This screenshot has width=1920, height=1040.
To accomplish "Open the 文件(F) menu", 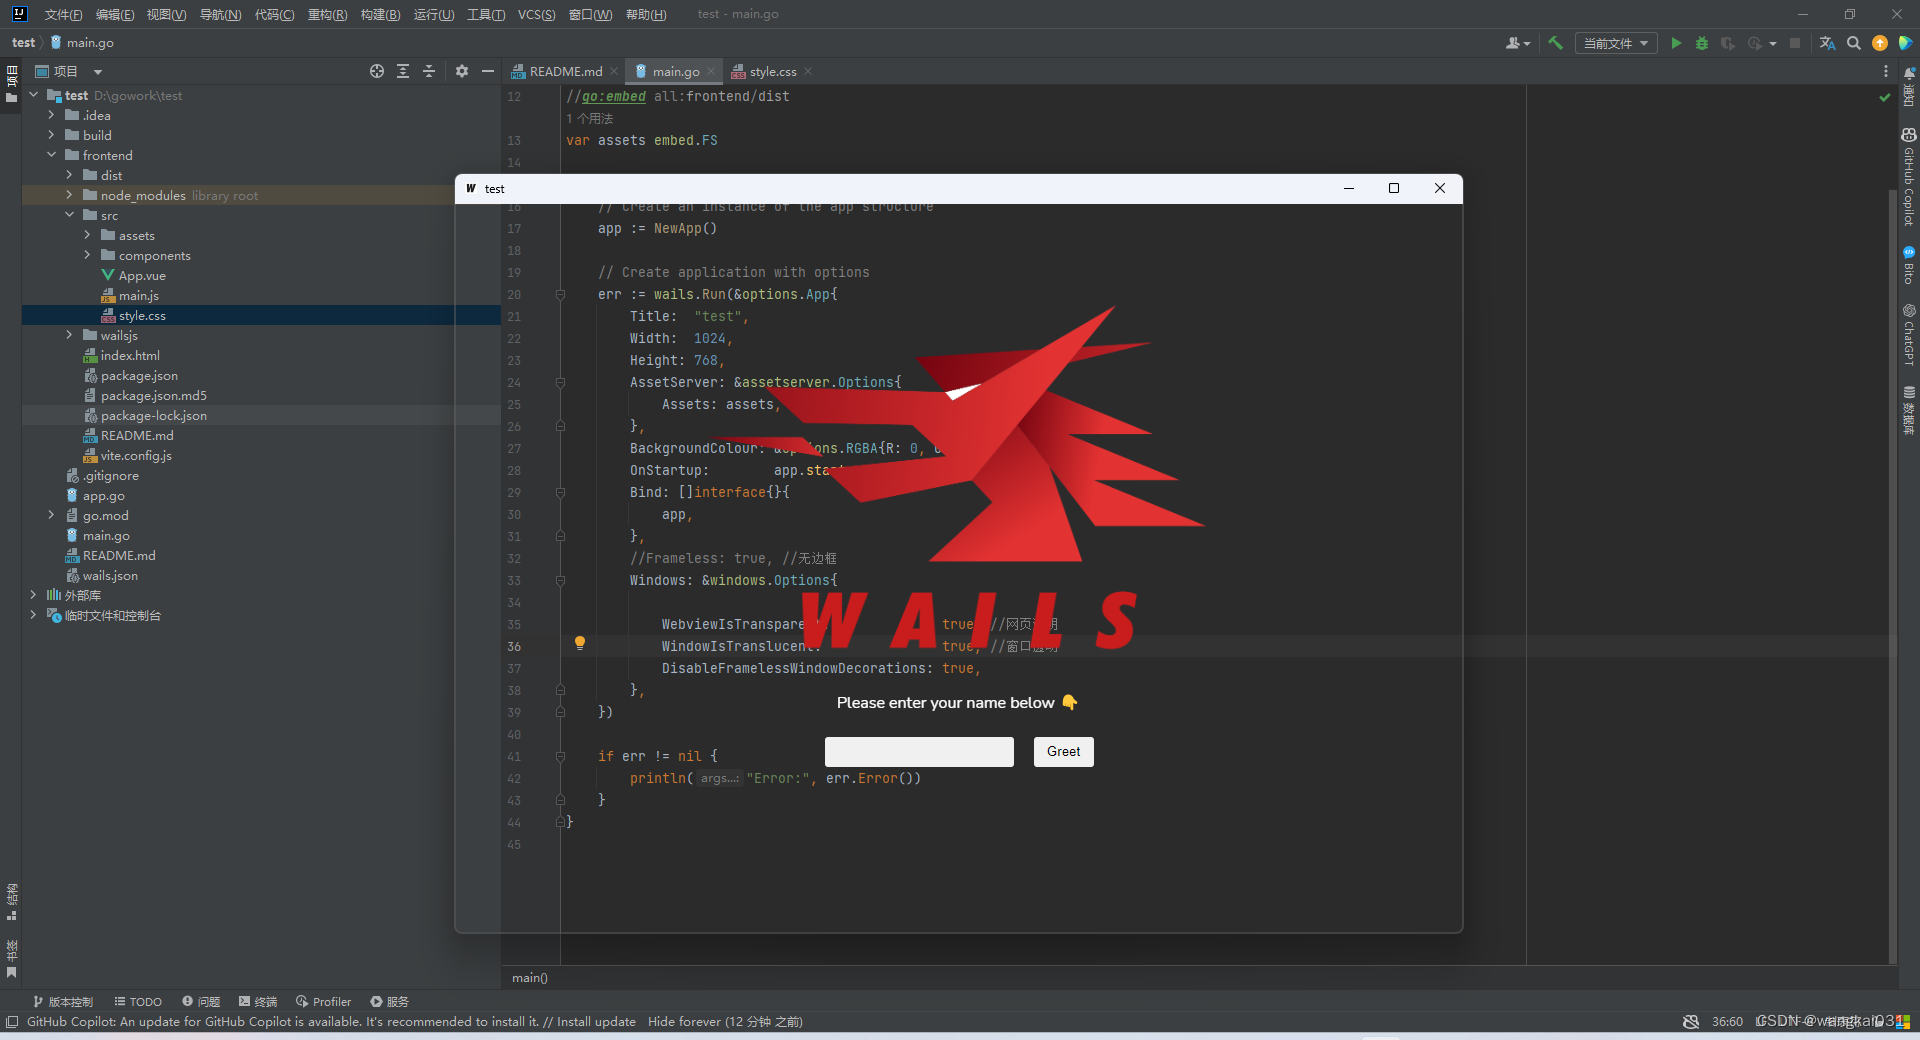I will tap(63, 14).
